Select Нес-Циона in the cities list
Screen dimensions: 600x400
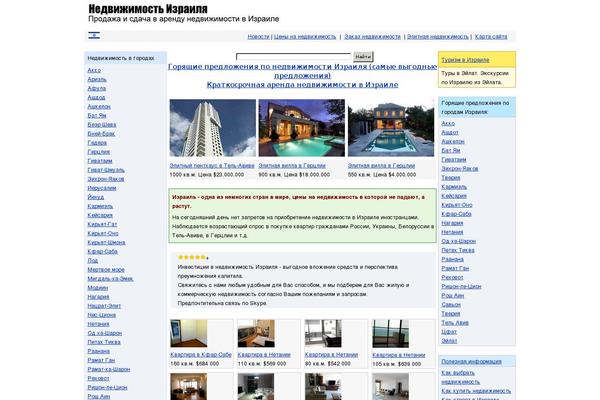[x=102, y=315]
